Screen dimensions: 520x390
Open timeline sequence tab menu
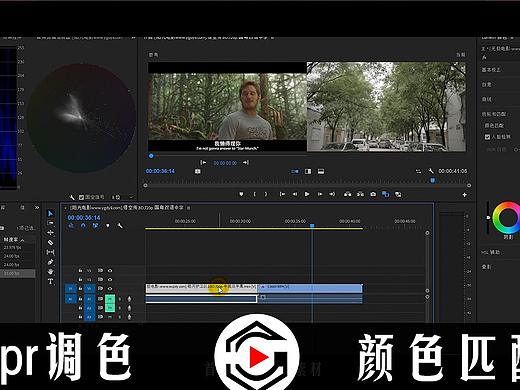coord(188,208)
